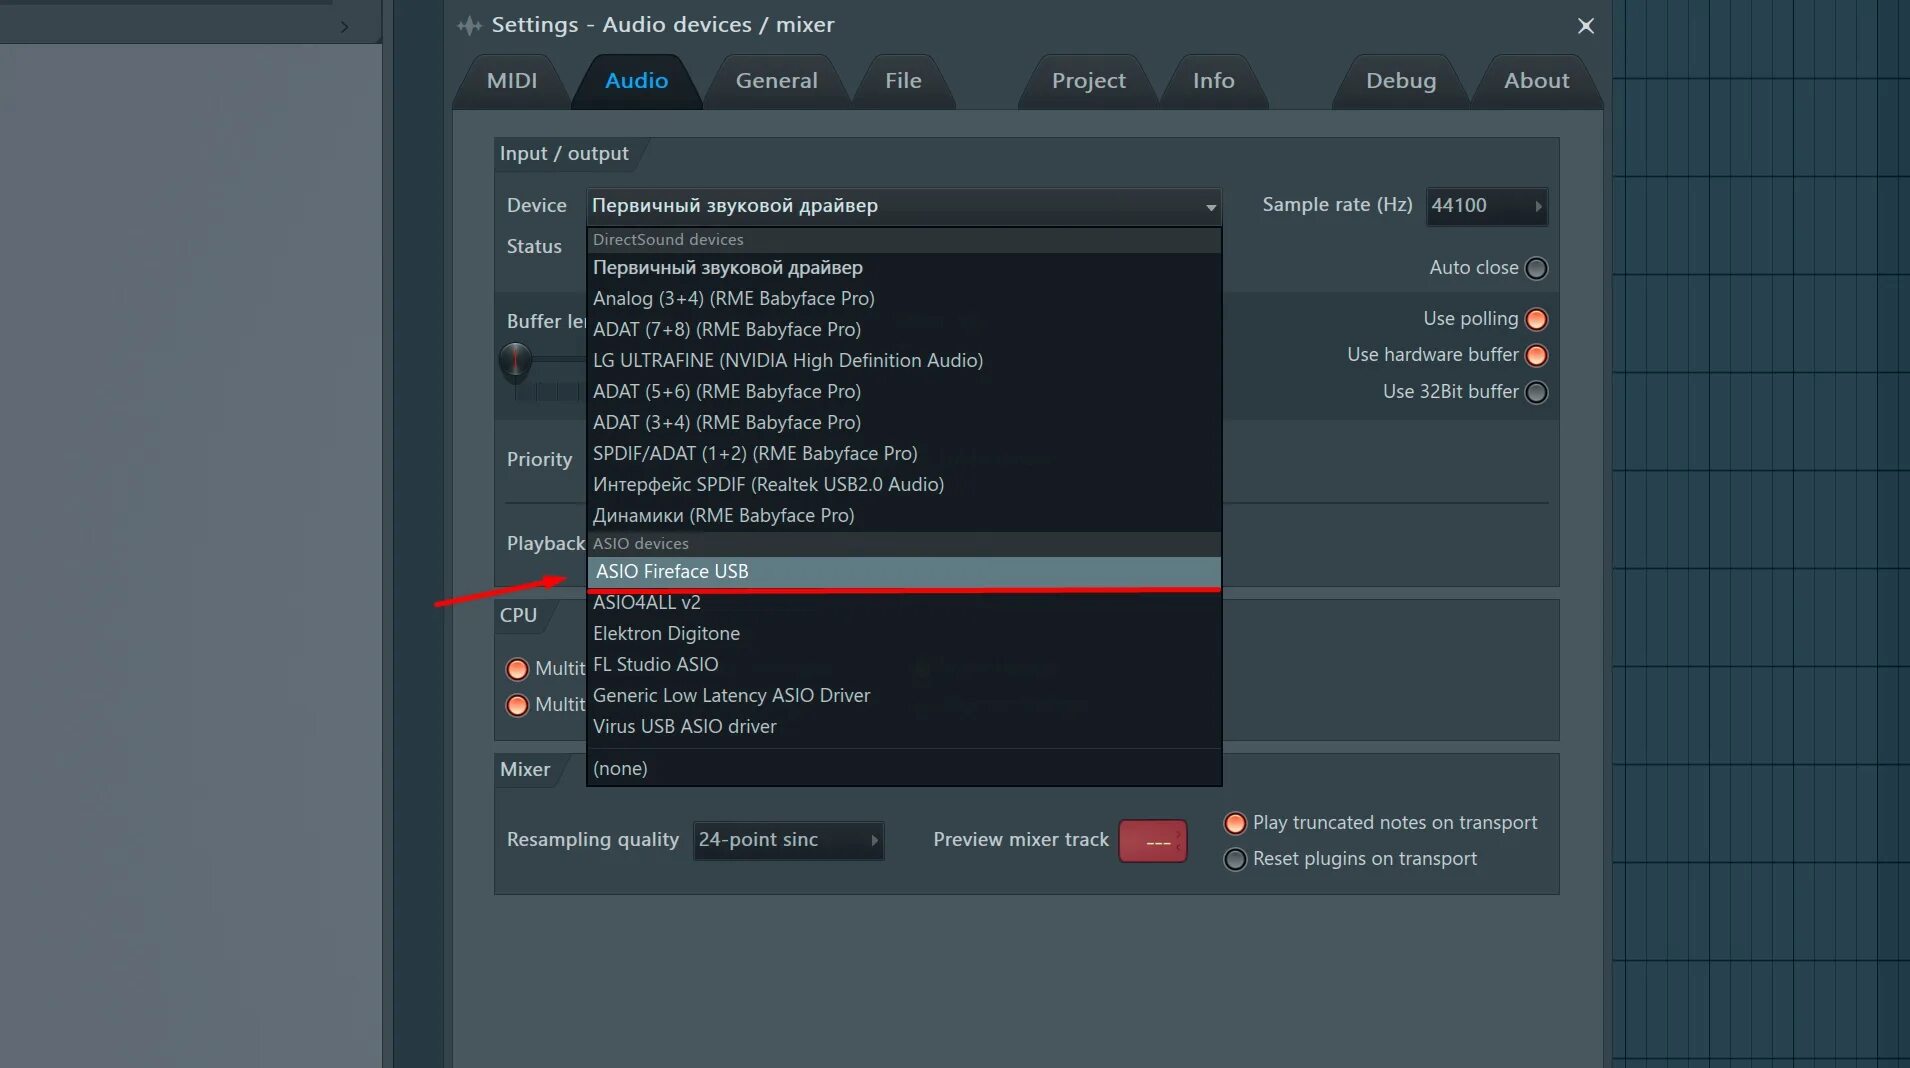The height and width of the screenshot is (1068, 1910).
Task: Click the Buffer length slider knob
Action: 515,360
